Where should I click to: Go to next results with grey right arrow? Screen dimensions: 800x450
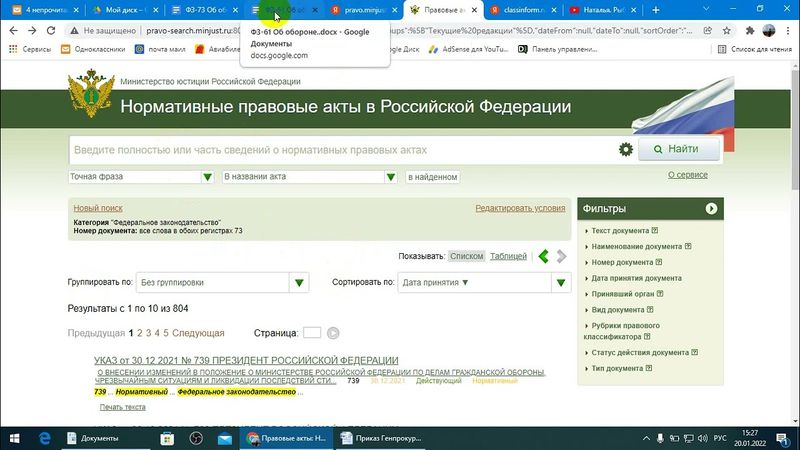(561, 256)
